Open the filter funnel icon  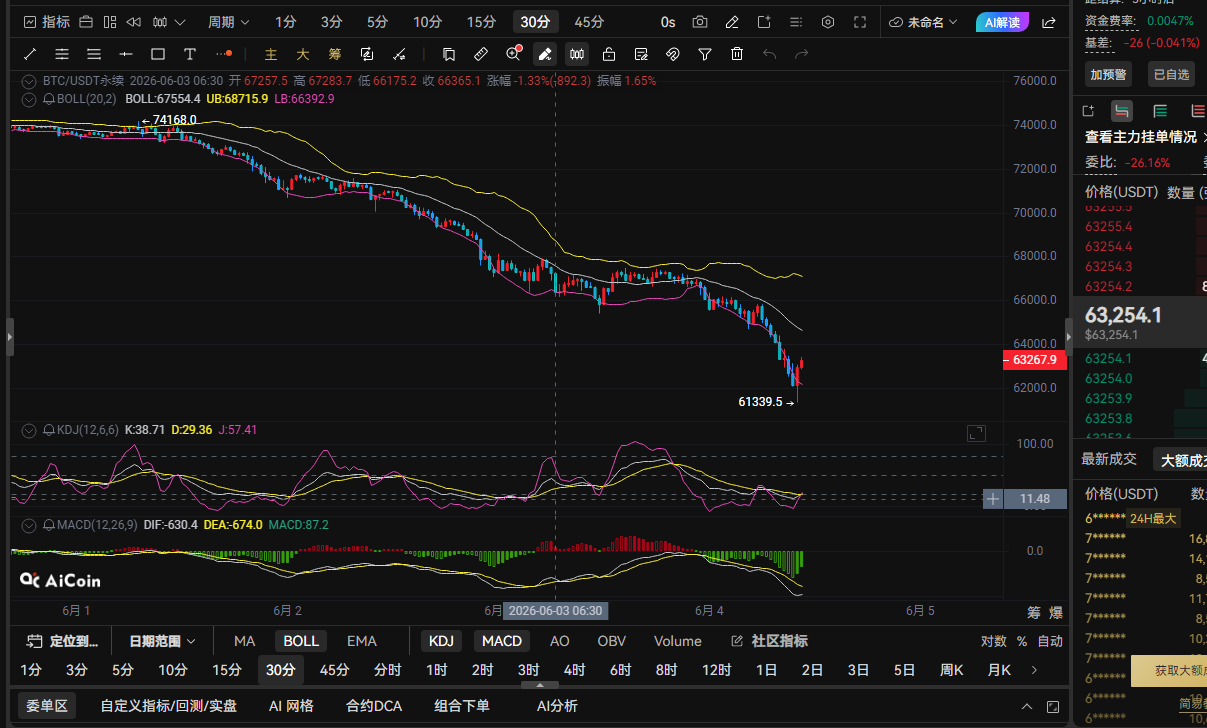click(x=705, y=54)
